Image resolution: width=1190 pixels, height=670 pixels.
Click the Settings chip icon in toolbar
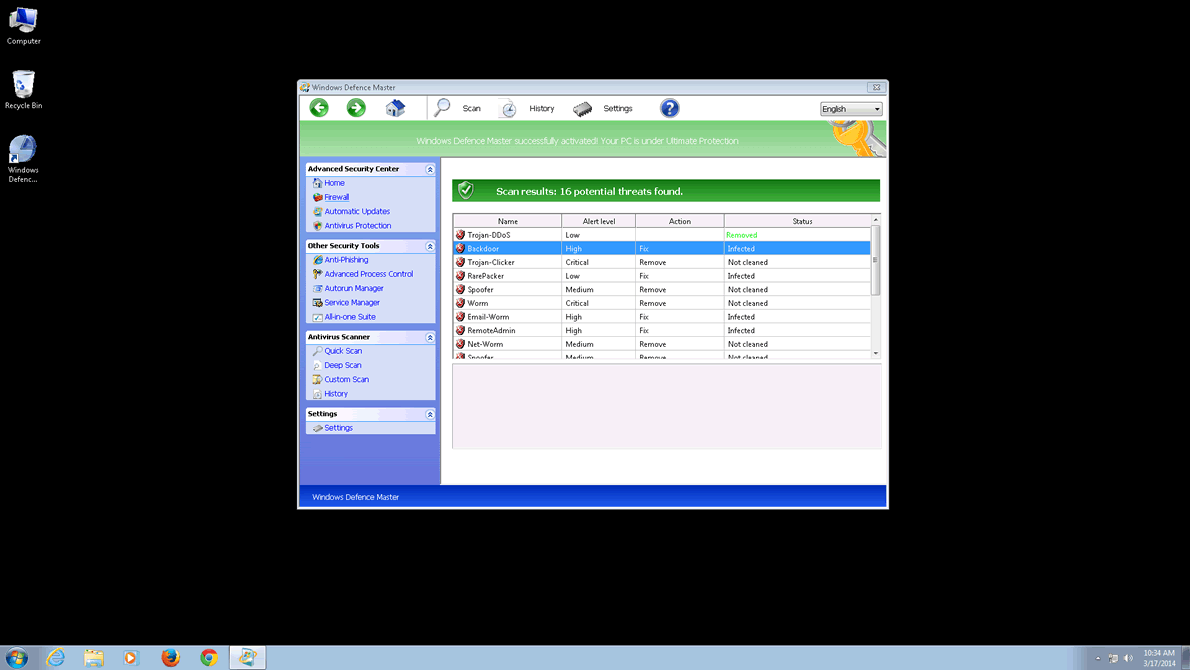point(582,109)
